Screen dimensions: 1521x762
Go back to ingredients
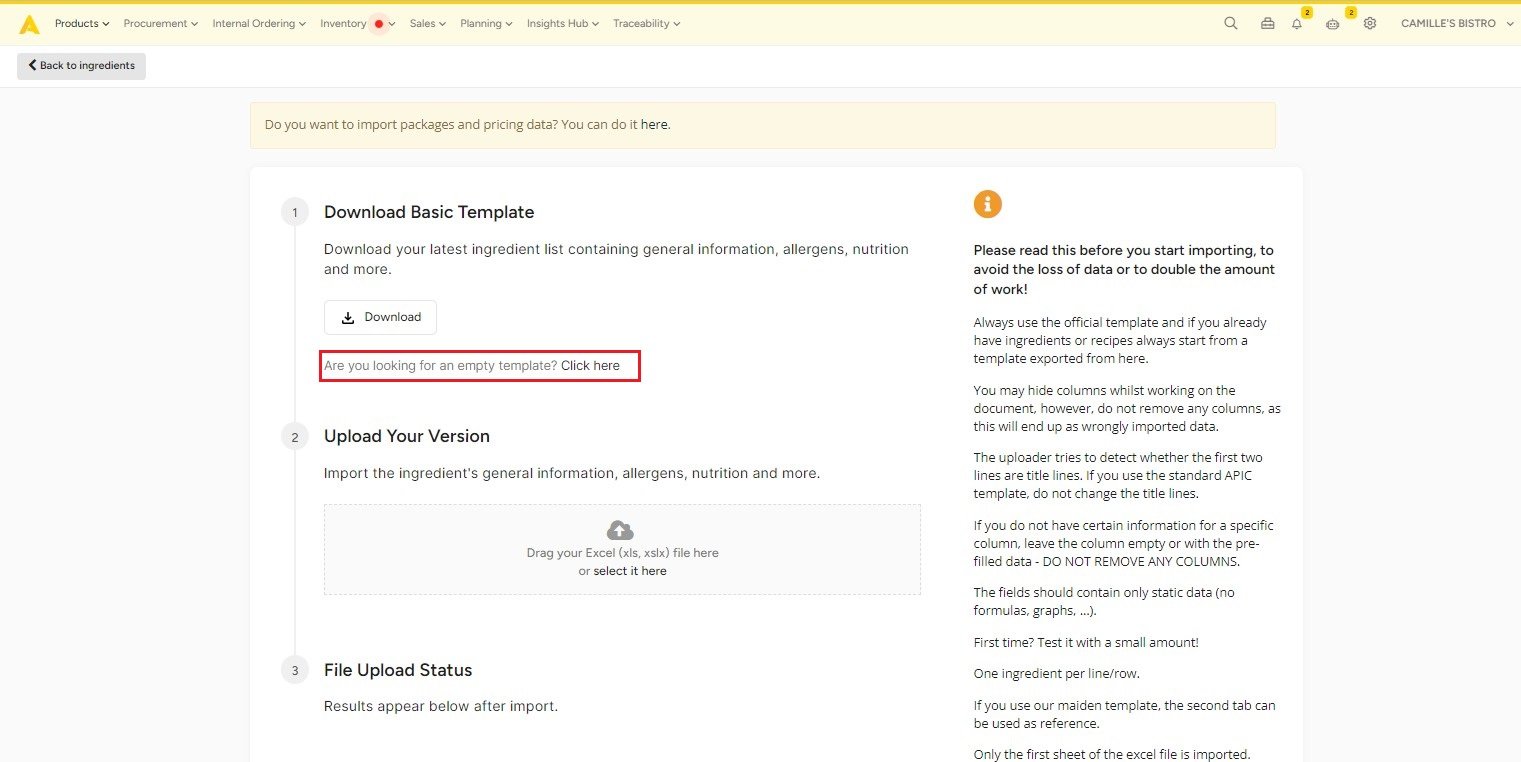81,66
